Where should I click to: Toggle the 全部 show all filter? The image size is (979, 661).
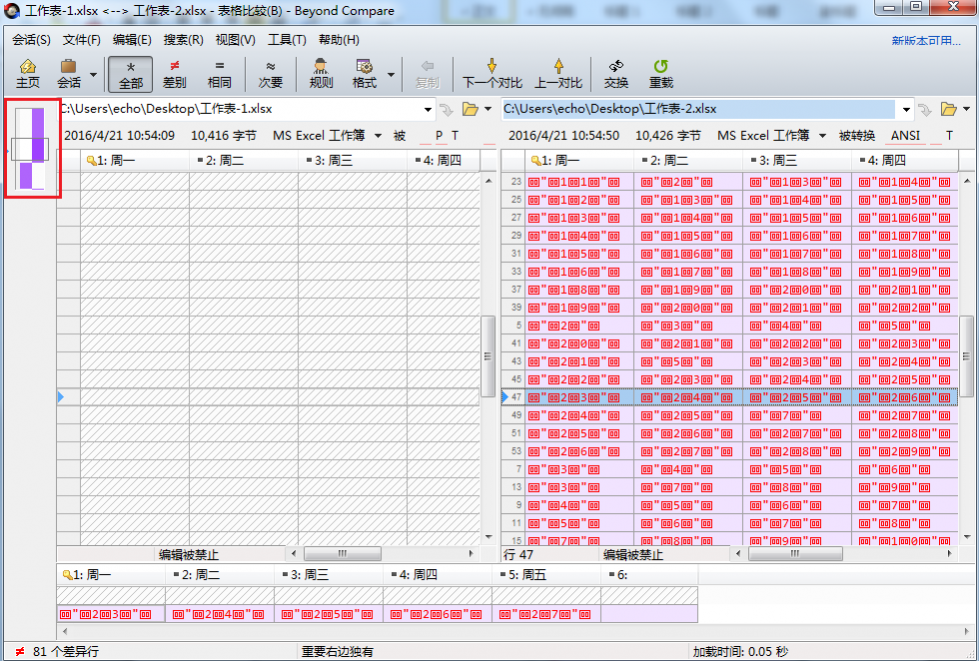point(131,74)
